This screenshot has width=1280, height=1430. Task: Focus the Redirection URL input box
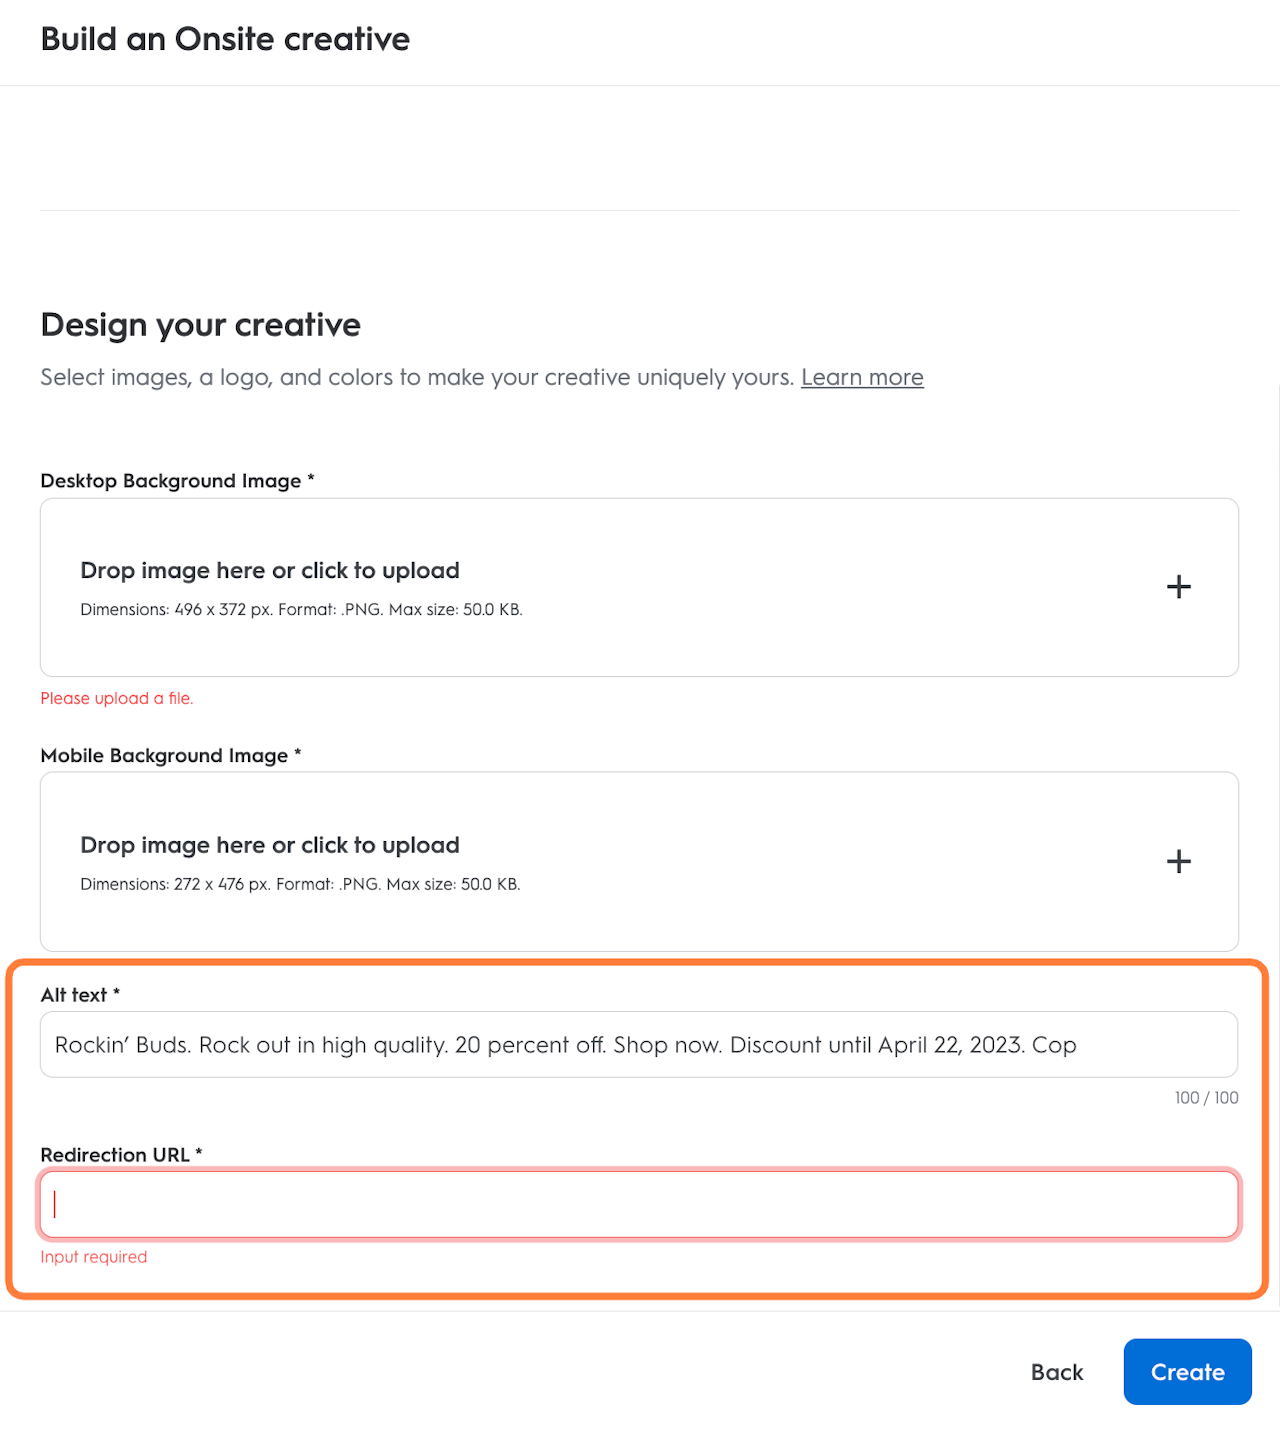tap(638, 1204)
